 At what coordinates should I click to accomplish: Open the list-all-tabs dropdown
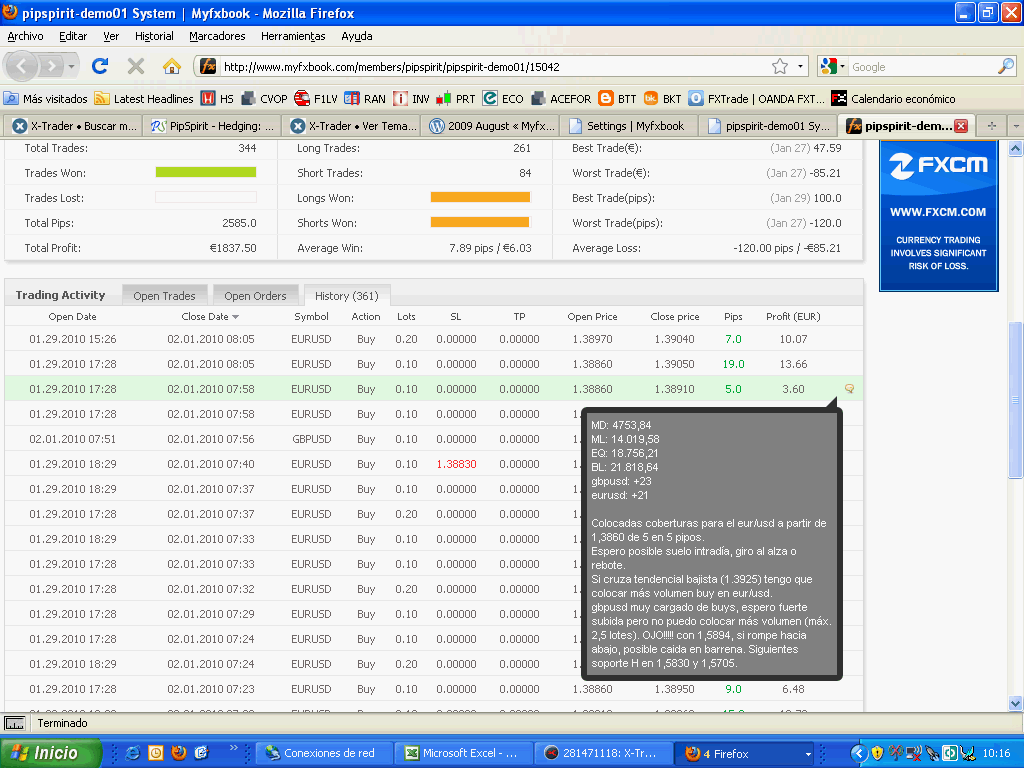tap(1015, 126)
